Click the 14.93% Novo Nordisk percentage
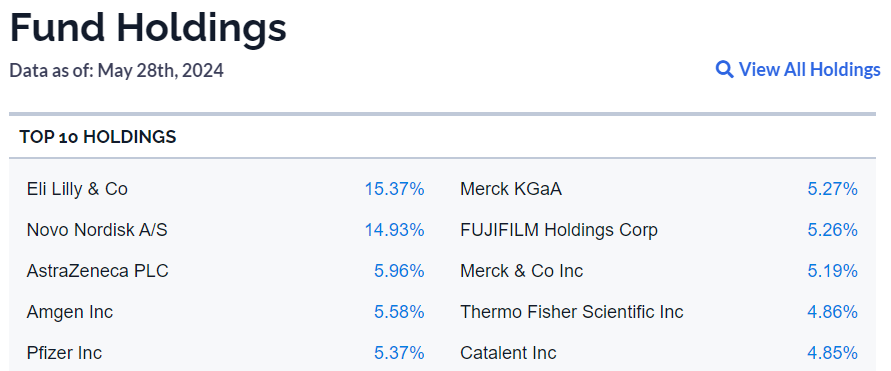Screen dimensions: 891x371 [x=394, y=230]
